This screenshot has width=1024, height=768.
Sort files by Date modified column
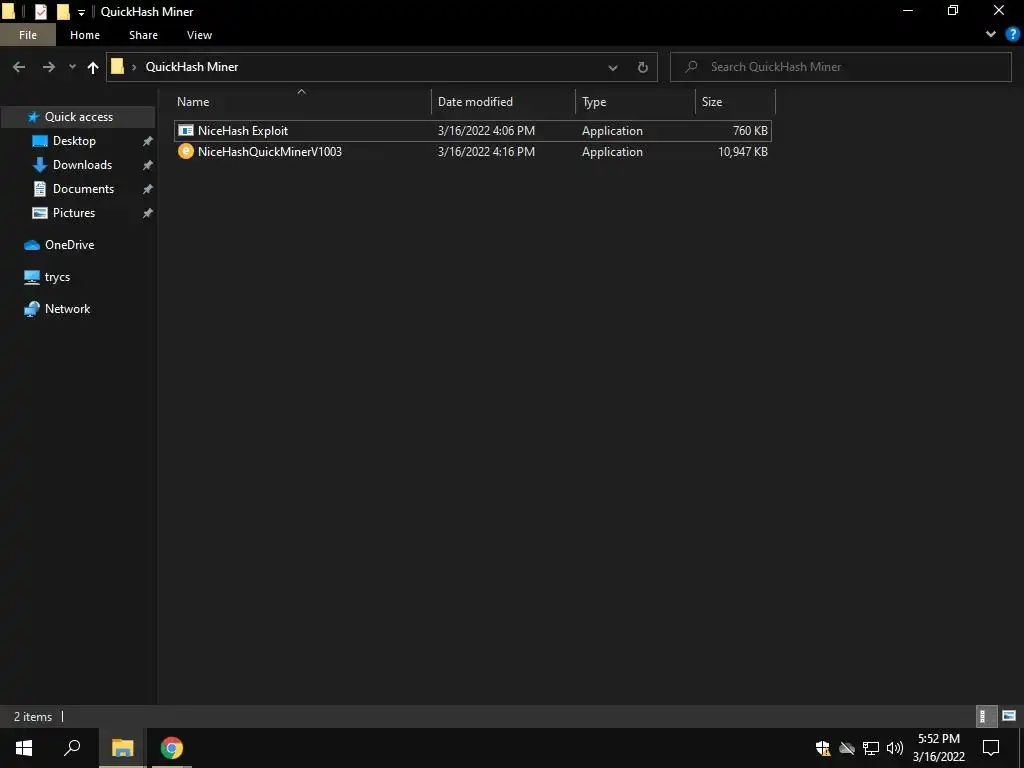pos(504,102)
